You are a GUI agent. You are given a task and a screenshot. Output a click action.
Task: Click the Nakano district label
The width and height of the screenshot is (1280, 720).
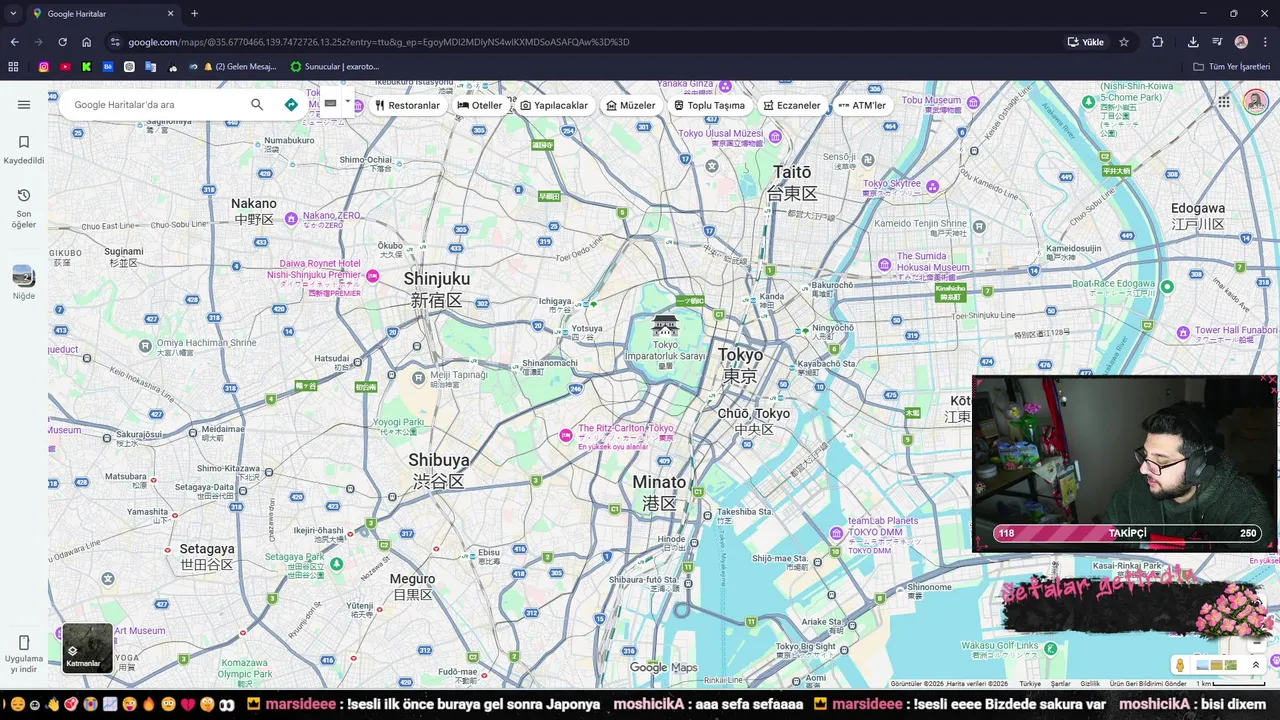coord(254,211)
